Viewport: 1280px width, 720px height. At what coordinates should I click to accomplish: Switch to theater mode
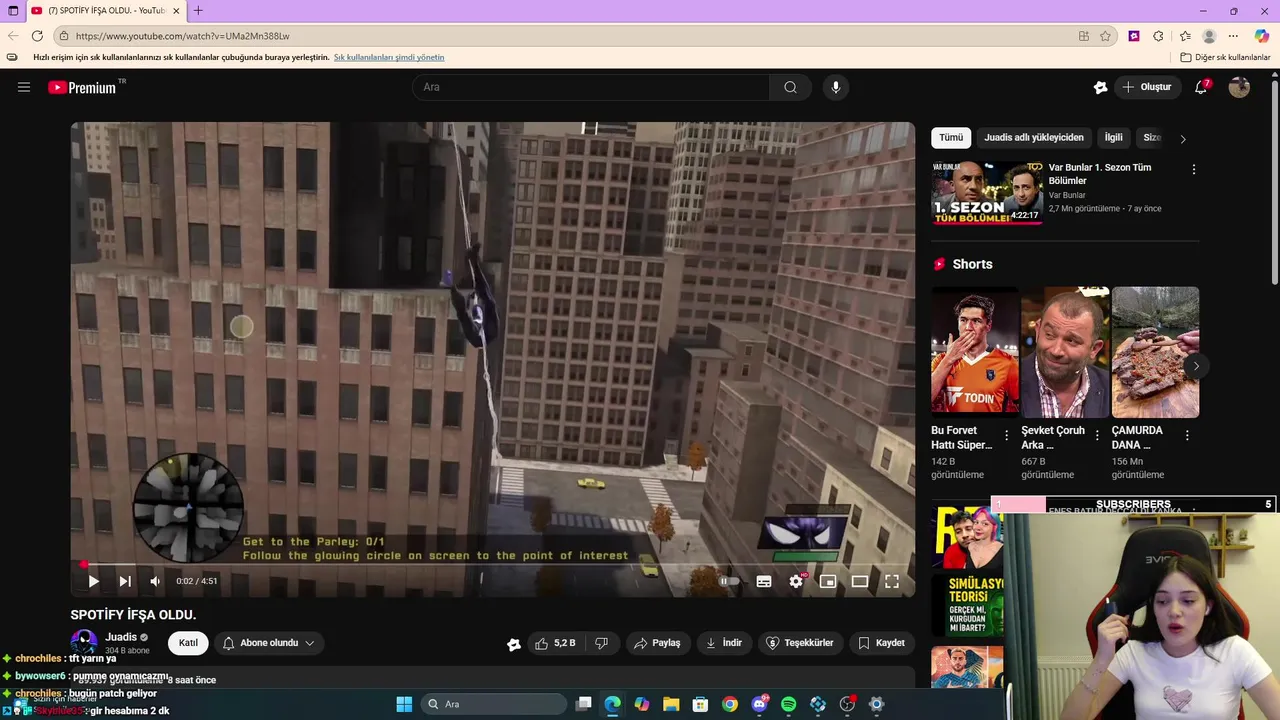pyautogui.click(x=860, y=581)
